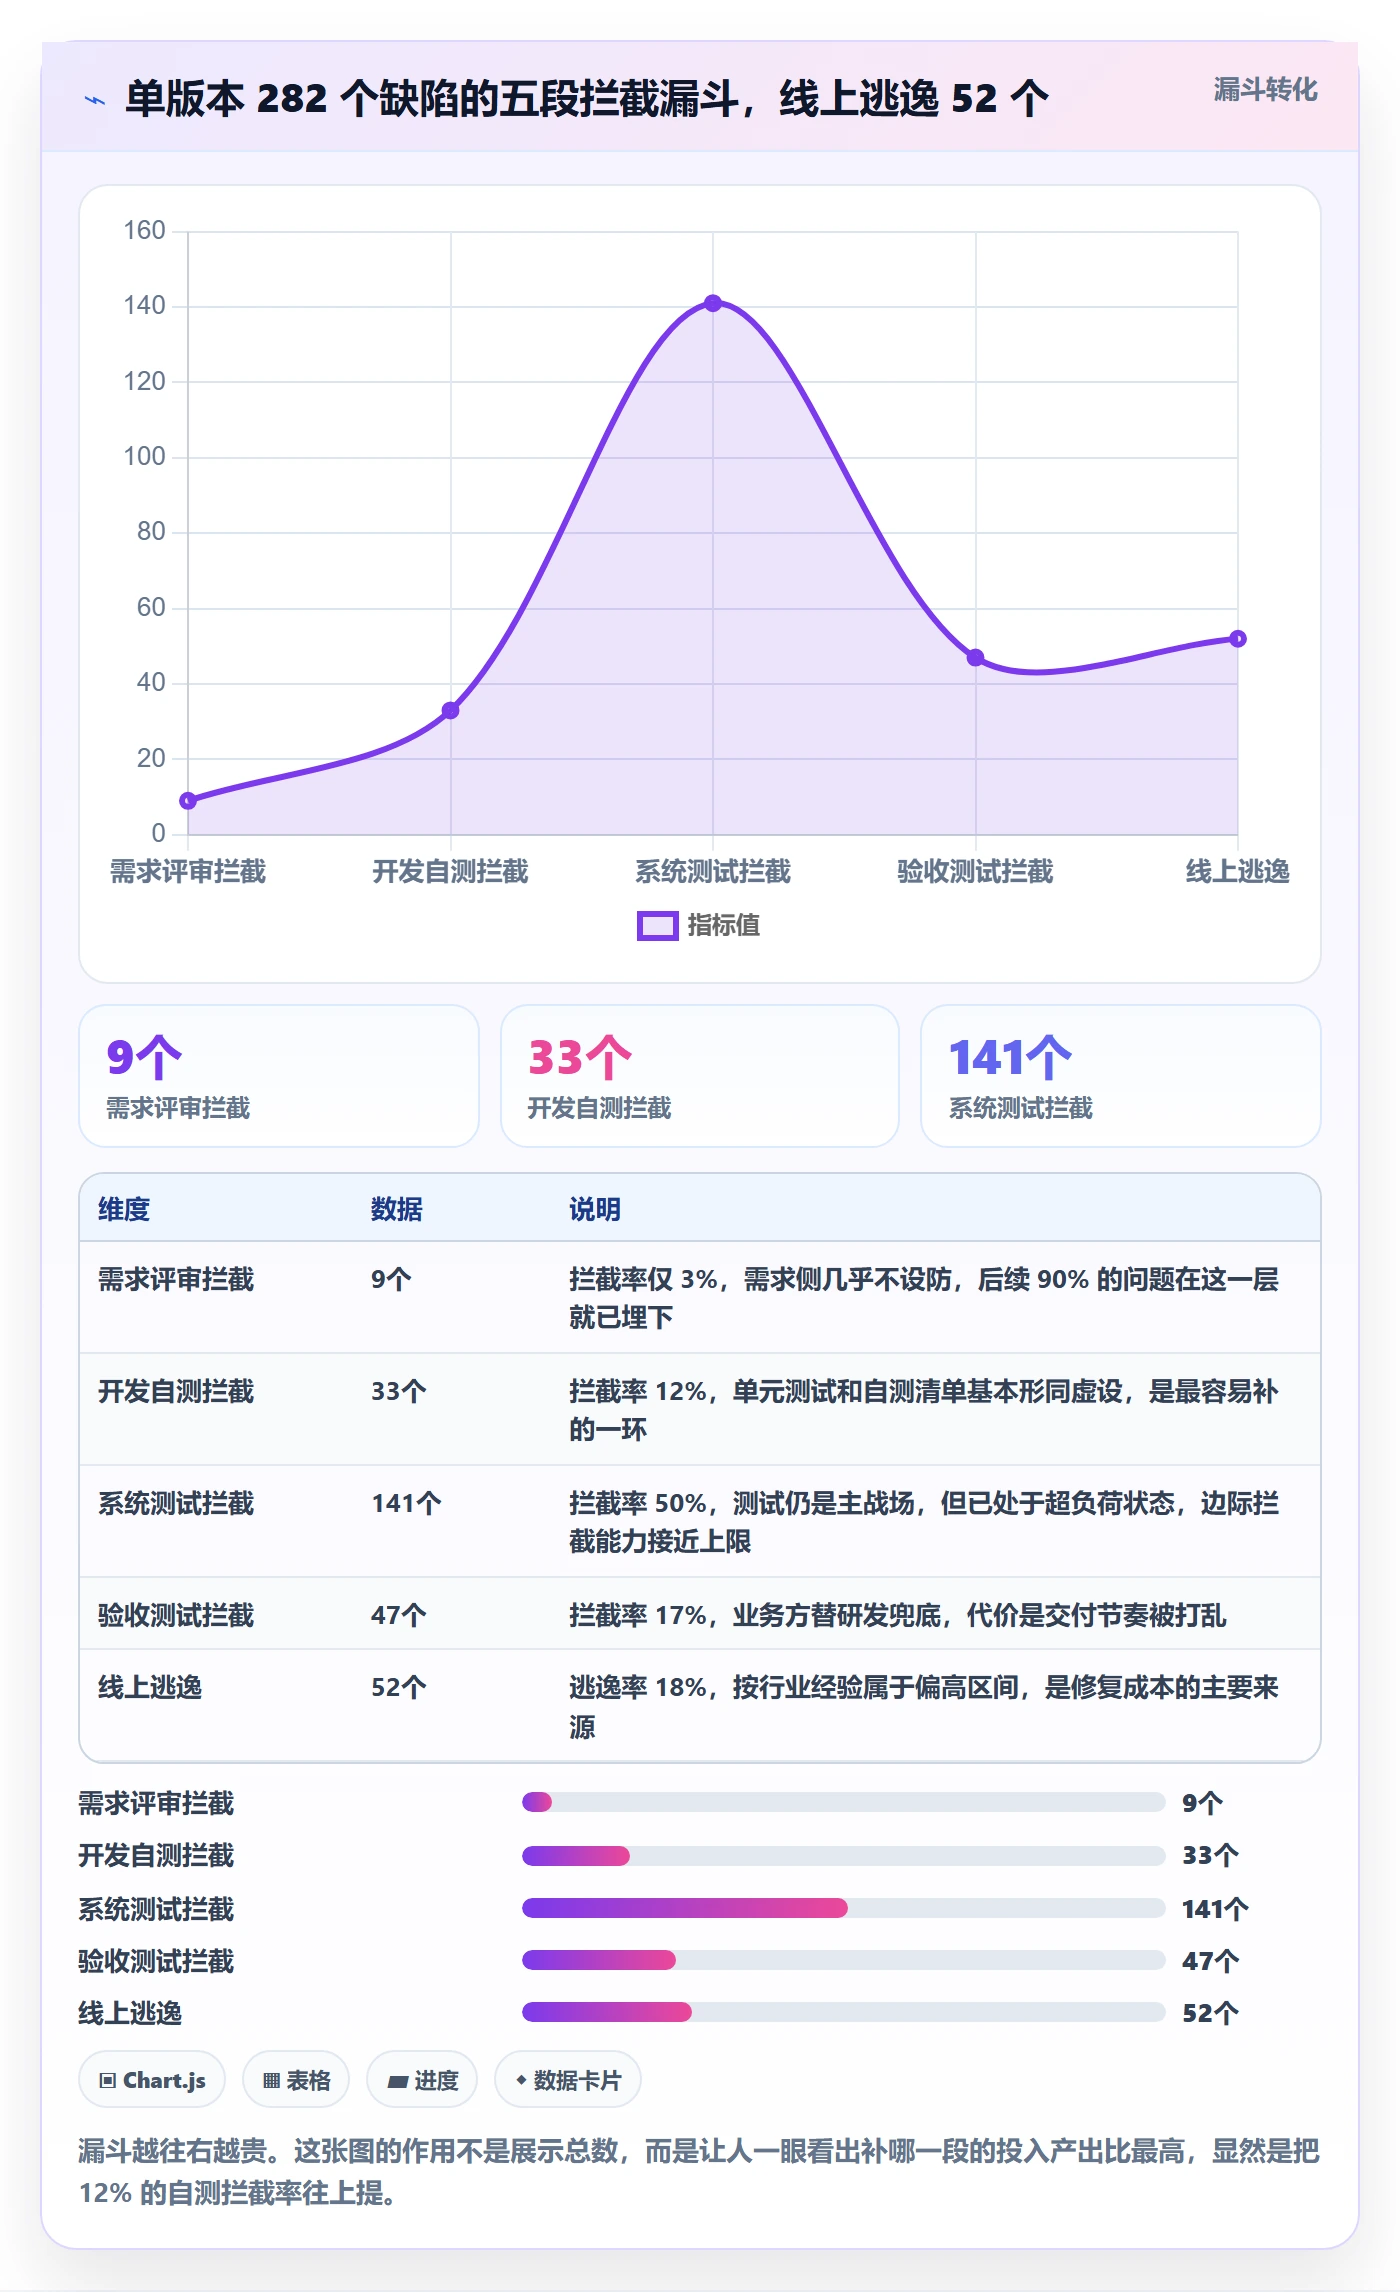
Task: Click the lightning icon beside the title
Action: [x=95, y=100]
